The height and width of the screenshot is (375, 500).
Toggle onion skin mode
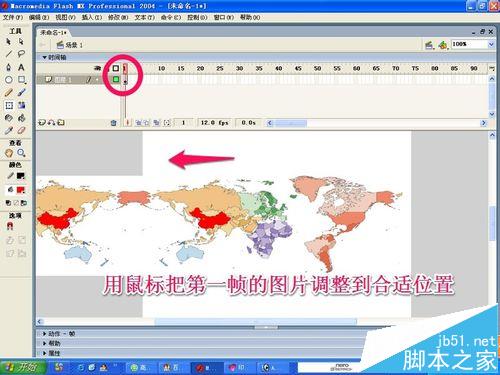tap(138, 123)
